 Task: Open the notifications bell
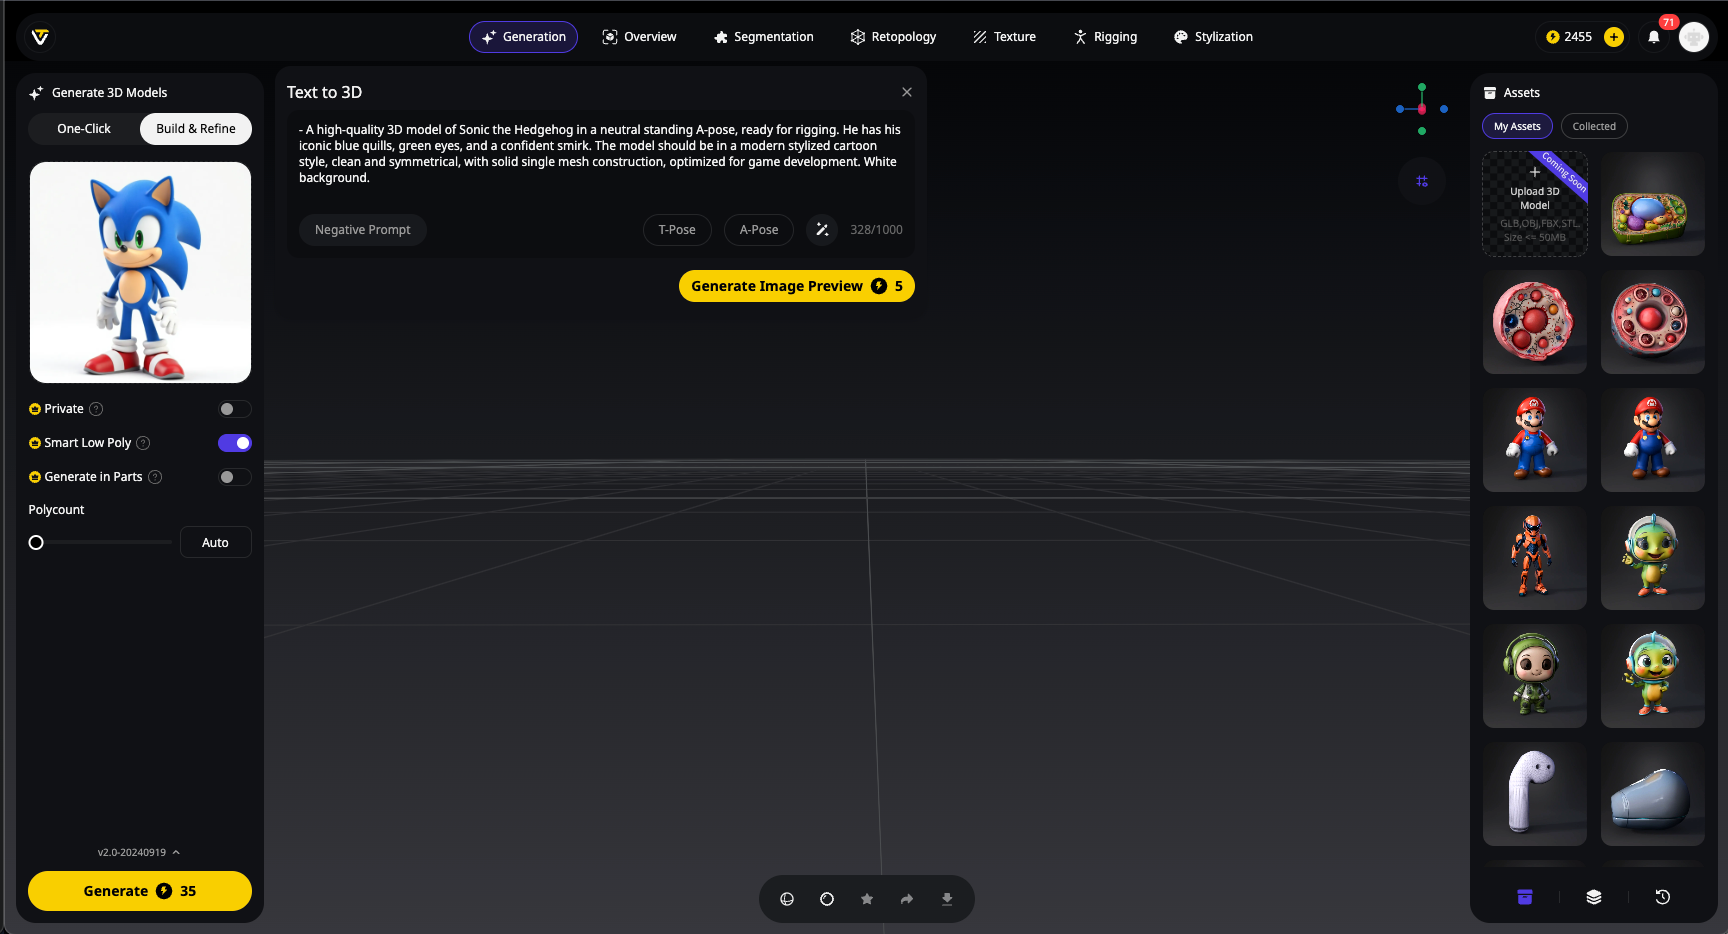click(1654, 37)
